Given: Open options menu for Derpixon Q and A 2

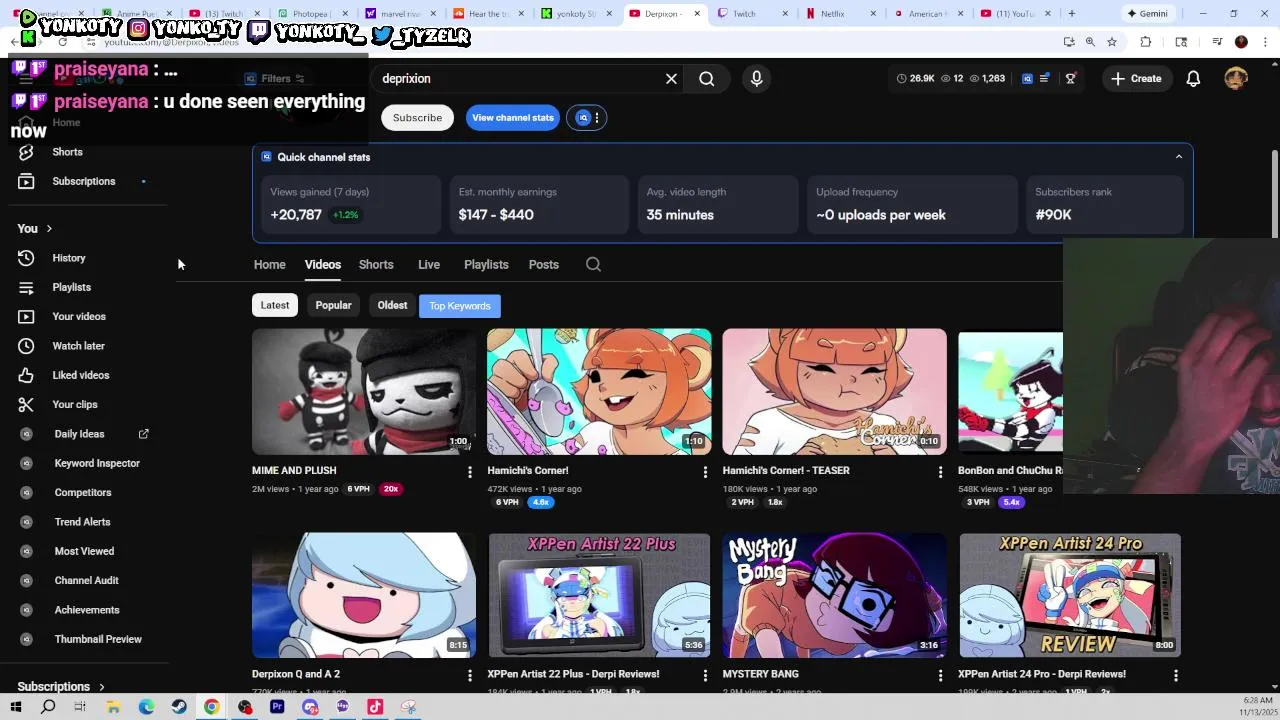Looking at the screenshot, I should (469, 676).
